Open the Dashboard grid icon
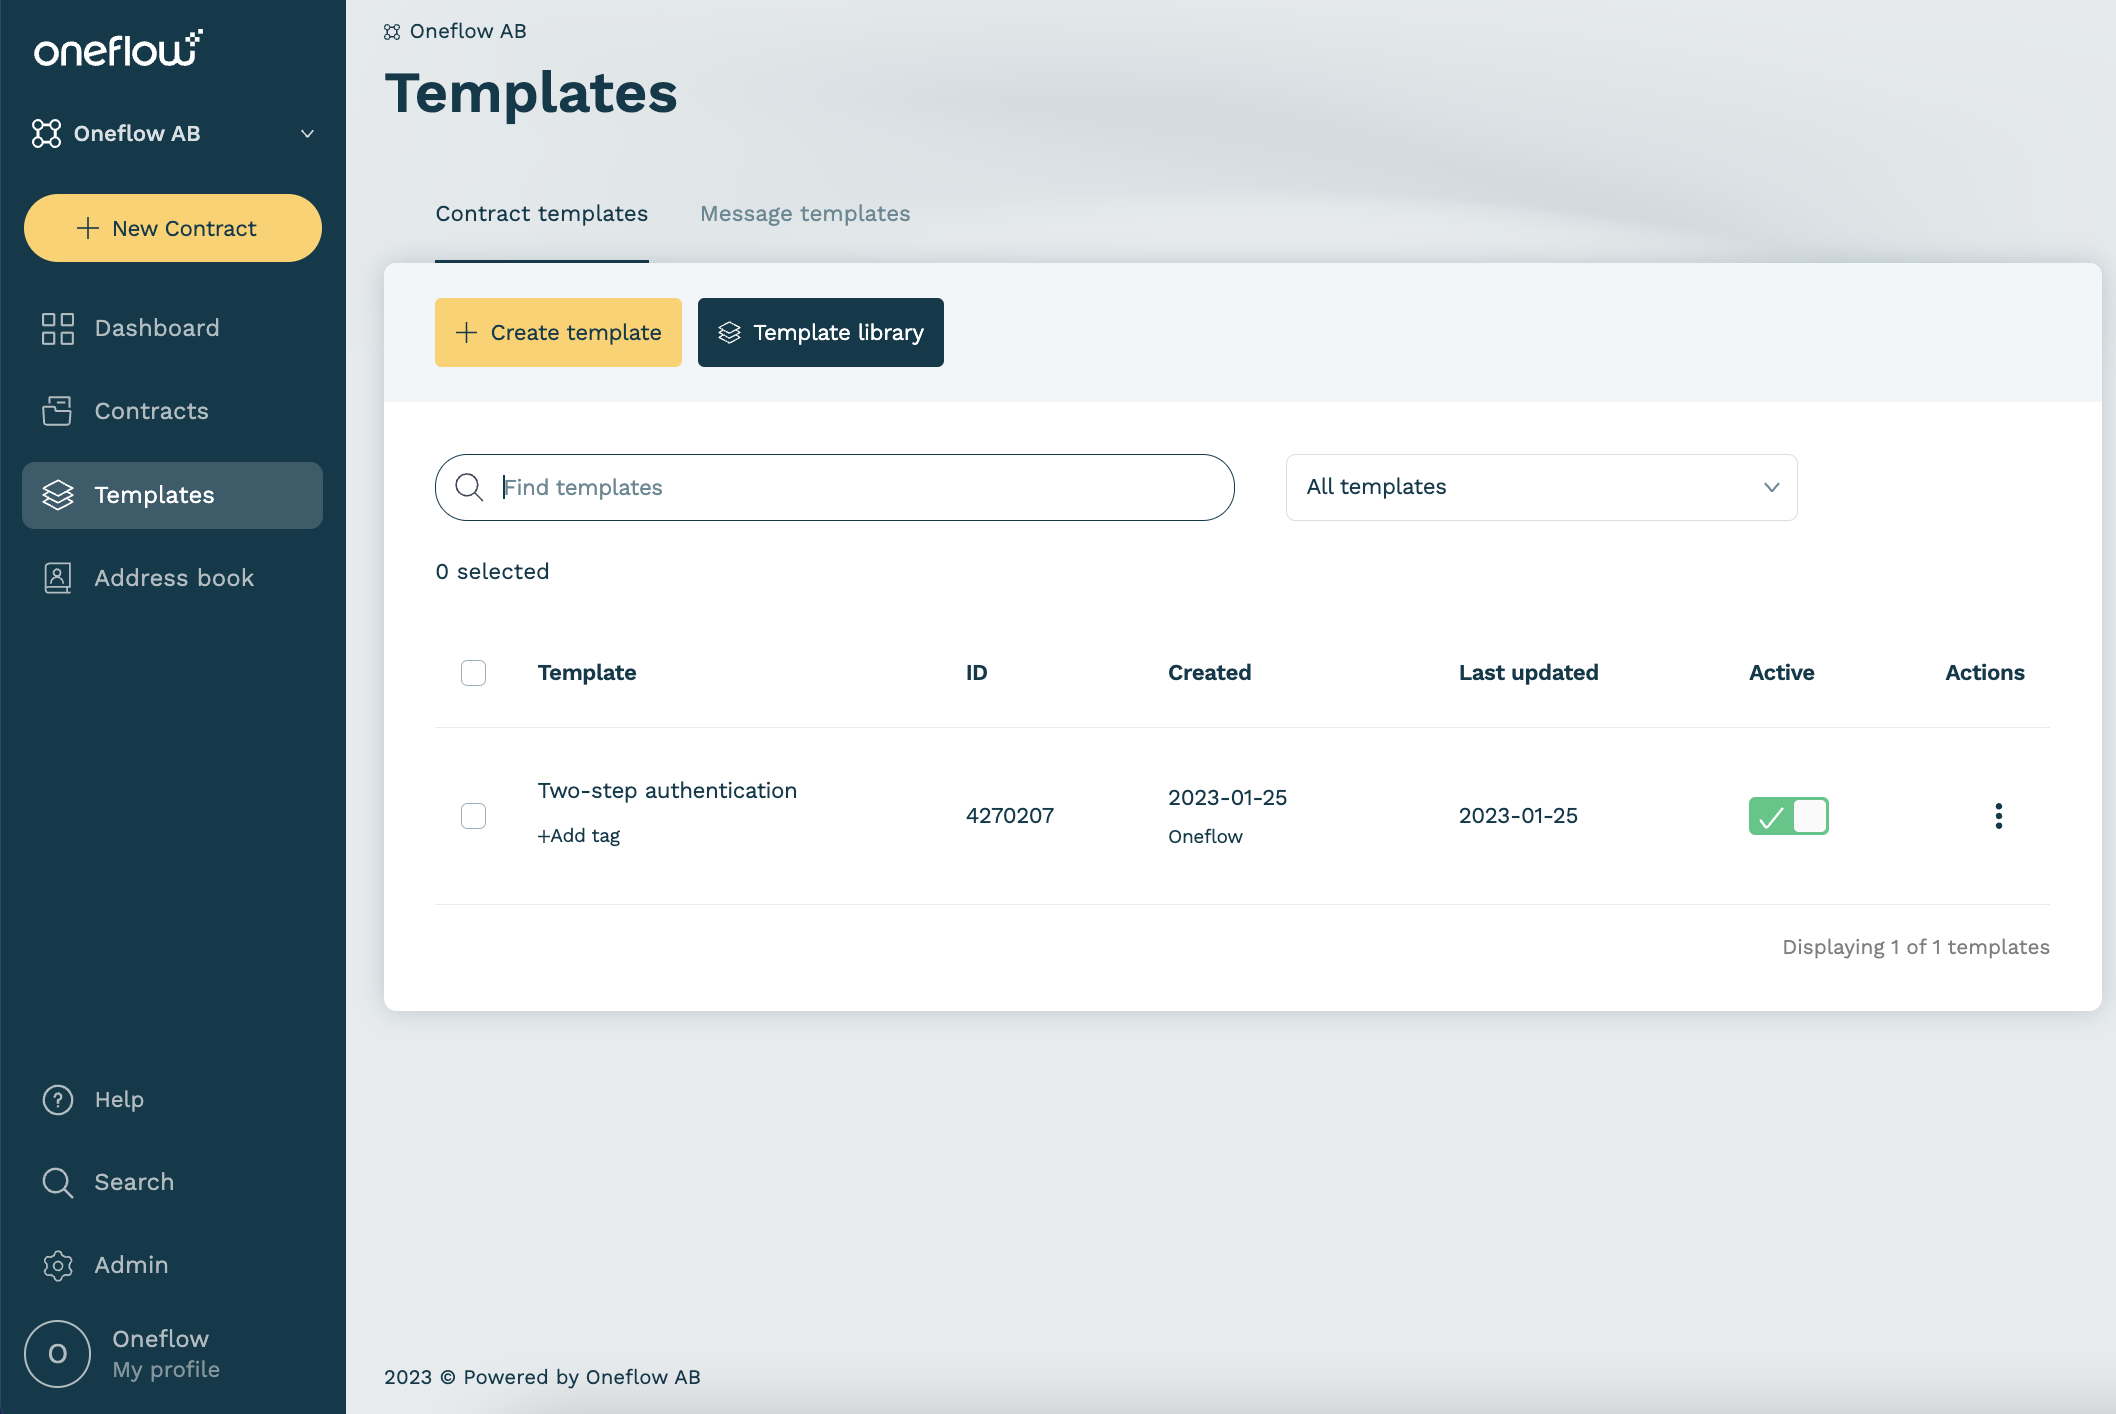Viewport: 2116px width, 1414px height. tap(58, 328)
